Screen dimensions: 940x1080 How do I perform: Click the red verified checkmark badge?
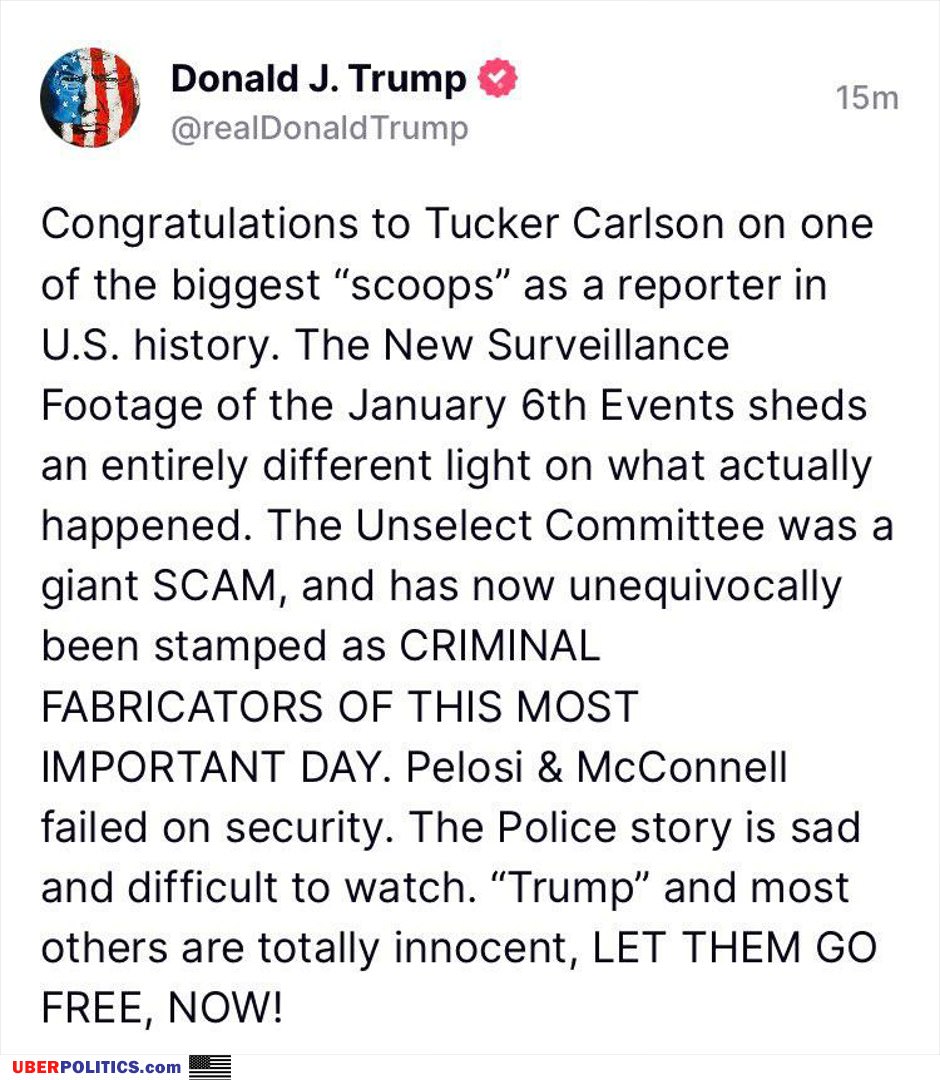pyautogui.click(x=498, y=78)
